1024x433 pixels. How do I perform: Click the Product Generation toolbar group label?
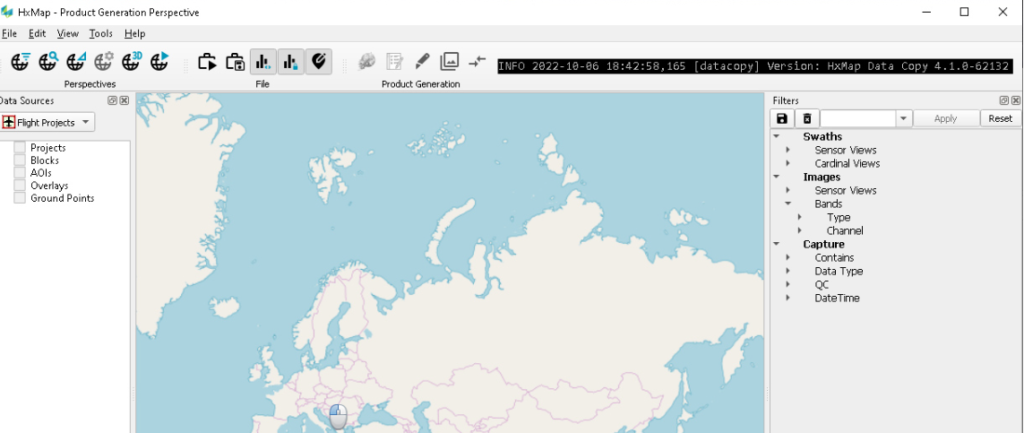point(421,84)
